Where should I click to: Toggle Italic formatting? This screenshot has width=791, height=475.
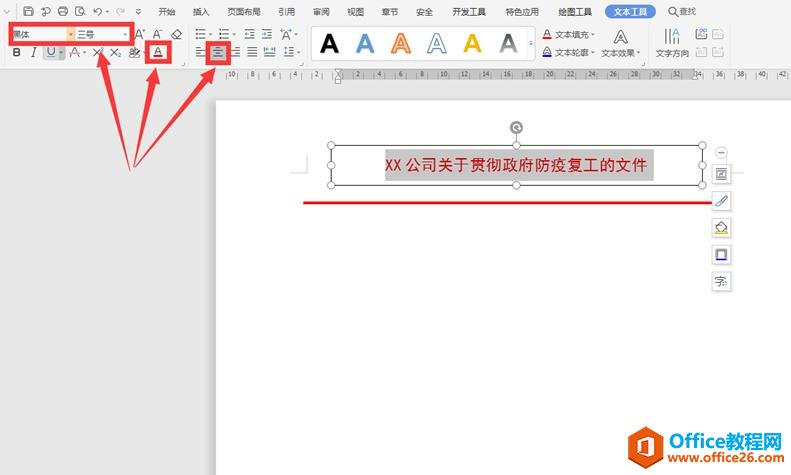click(33, 52)
